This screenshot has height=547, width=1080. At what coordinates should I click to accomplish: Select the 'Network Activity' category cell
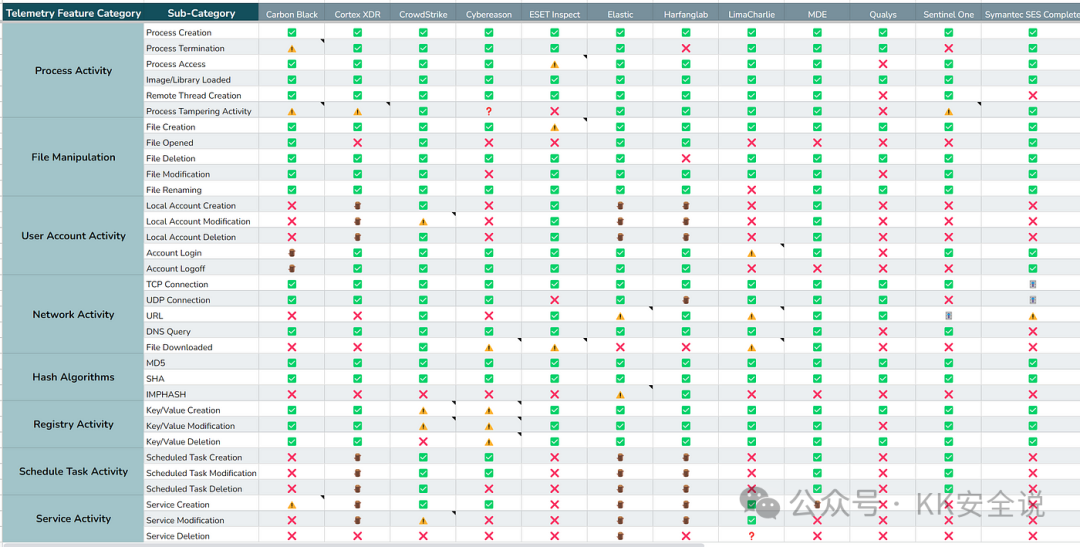[73, 315]
